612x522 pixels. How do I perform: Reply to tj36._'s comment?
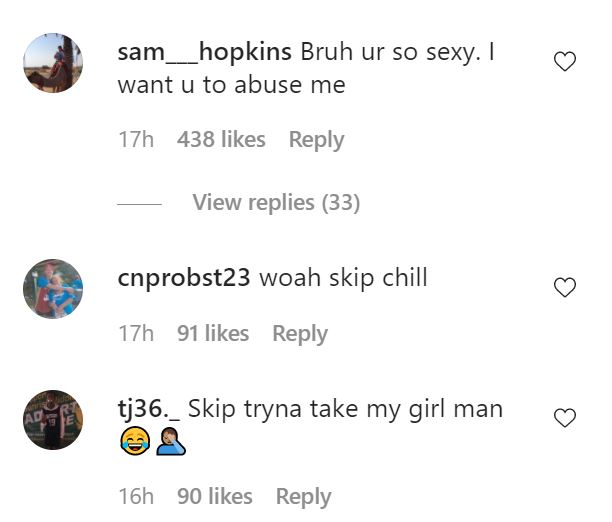click(303, 497)
